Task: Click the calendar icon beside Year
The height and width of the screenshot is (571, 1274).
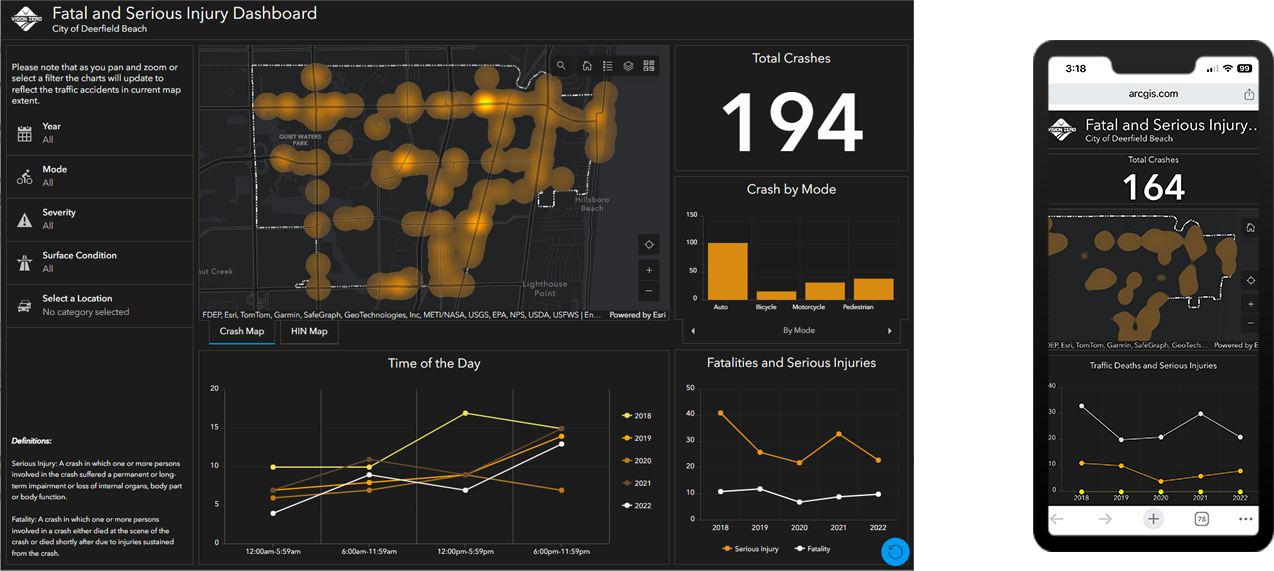Action: (25, 133)
